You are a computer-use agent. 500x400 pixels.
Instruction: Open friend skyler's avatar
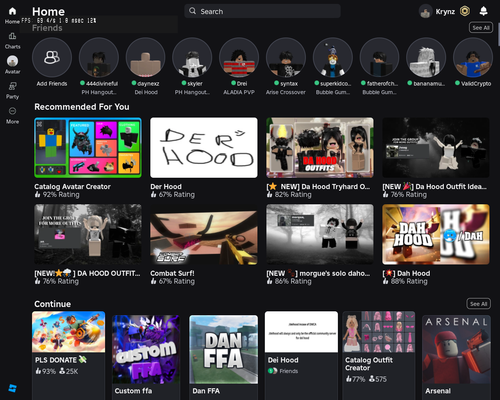[x=192, y=57]
